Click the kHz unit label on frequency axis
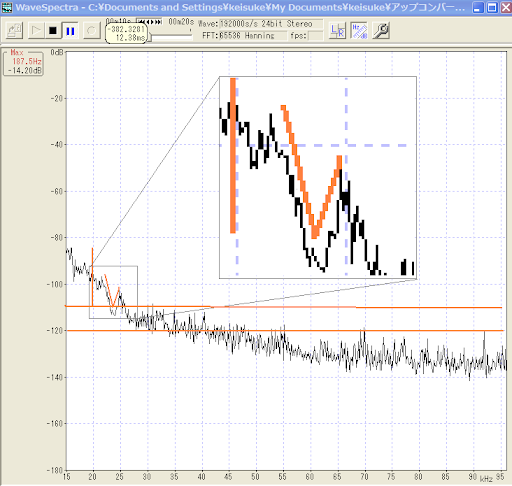 coord(486,479)
